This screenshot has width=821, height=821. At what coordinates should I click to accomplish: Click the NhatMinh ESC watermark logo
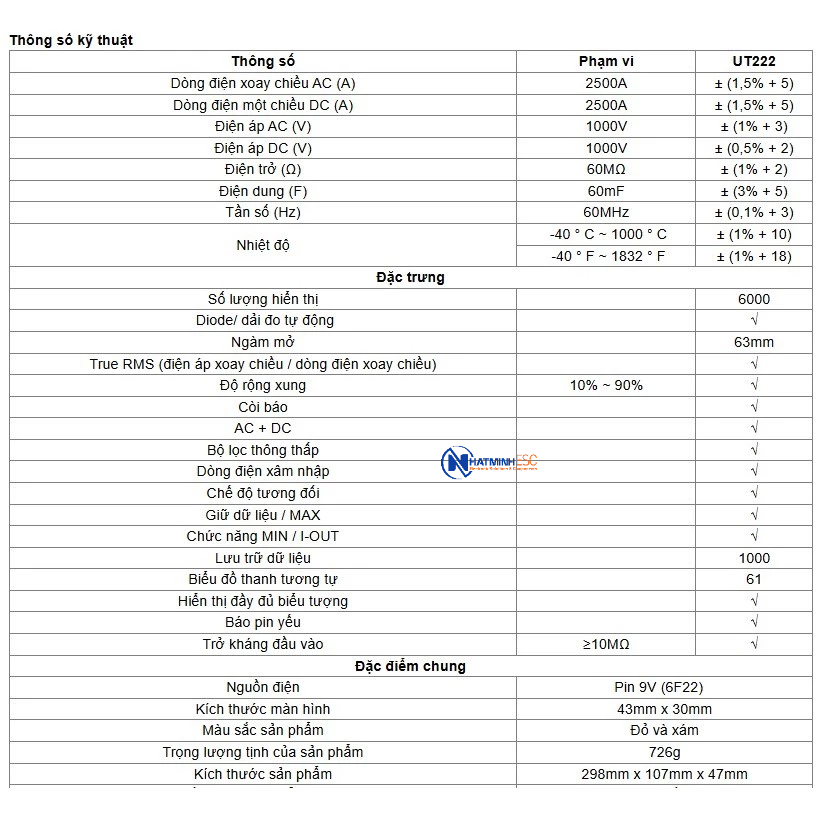489,462
